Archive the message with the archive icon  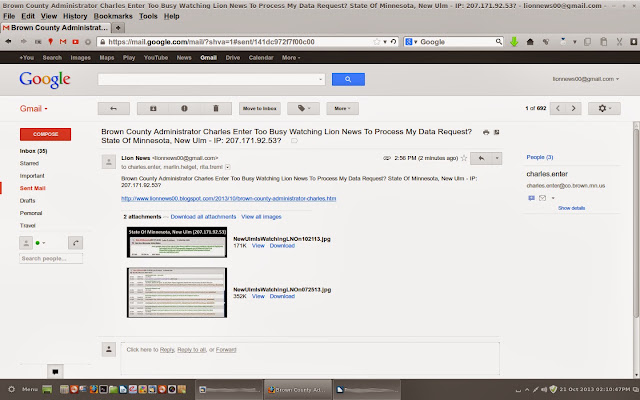[153, 109]
